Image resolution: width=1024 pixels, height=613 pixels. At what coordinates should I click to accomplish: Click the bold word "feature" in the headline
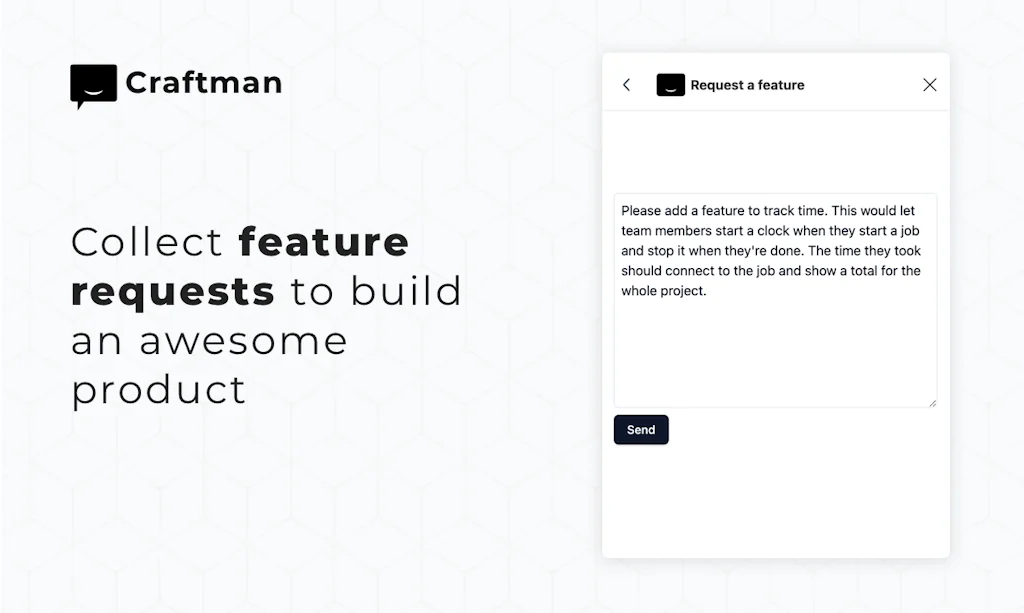tap(323, 241)
